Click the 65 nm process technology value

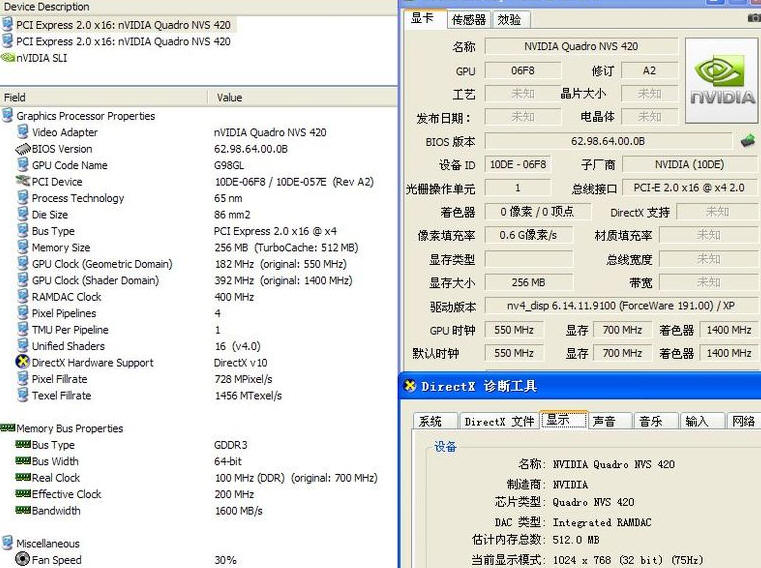coord(228,198)
